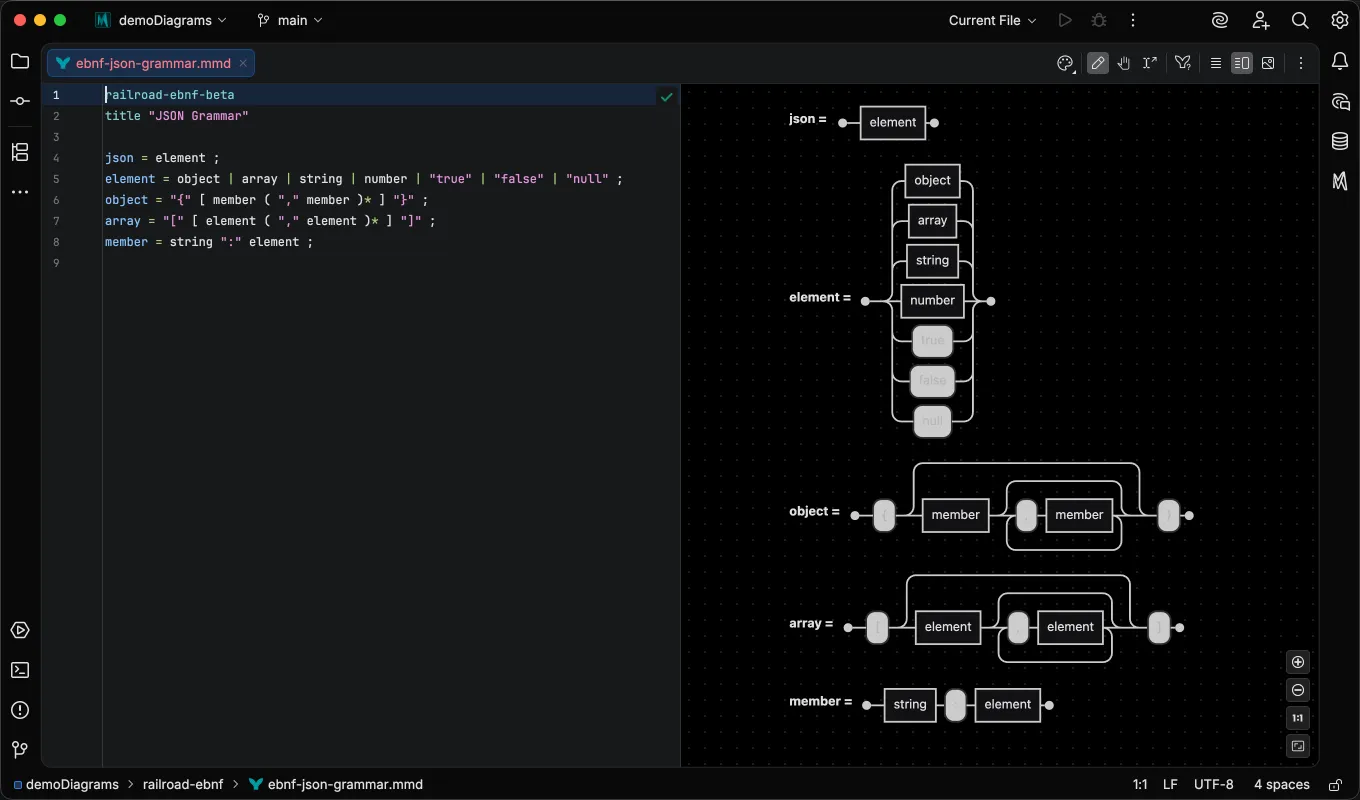
Task: Open the Terminal tool window
Action: tap(20, 670)
